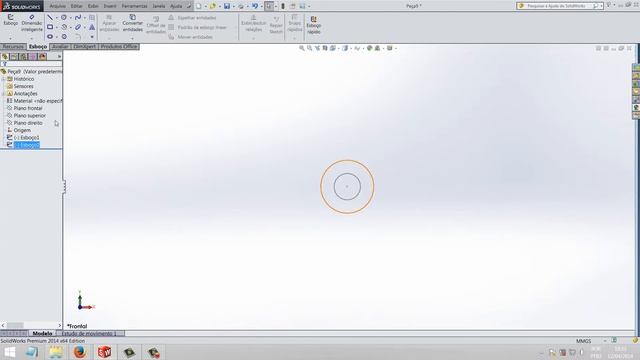The height and width of the screenshot is (360, 640).
Task: Click Zoom to fit magnifier icon
Action: click(x=302, y=48)
